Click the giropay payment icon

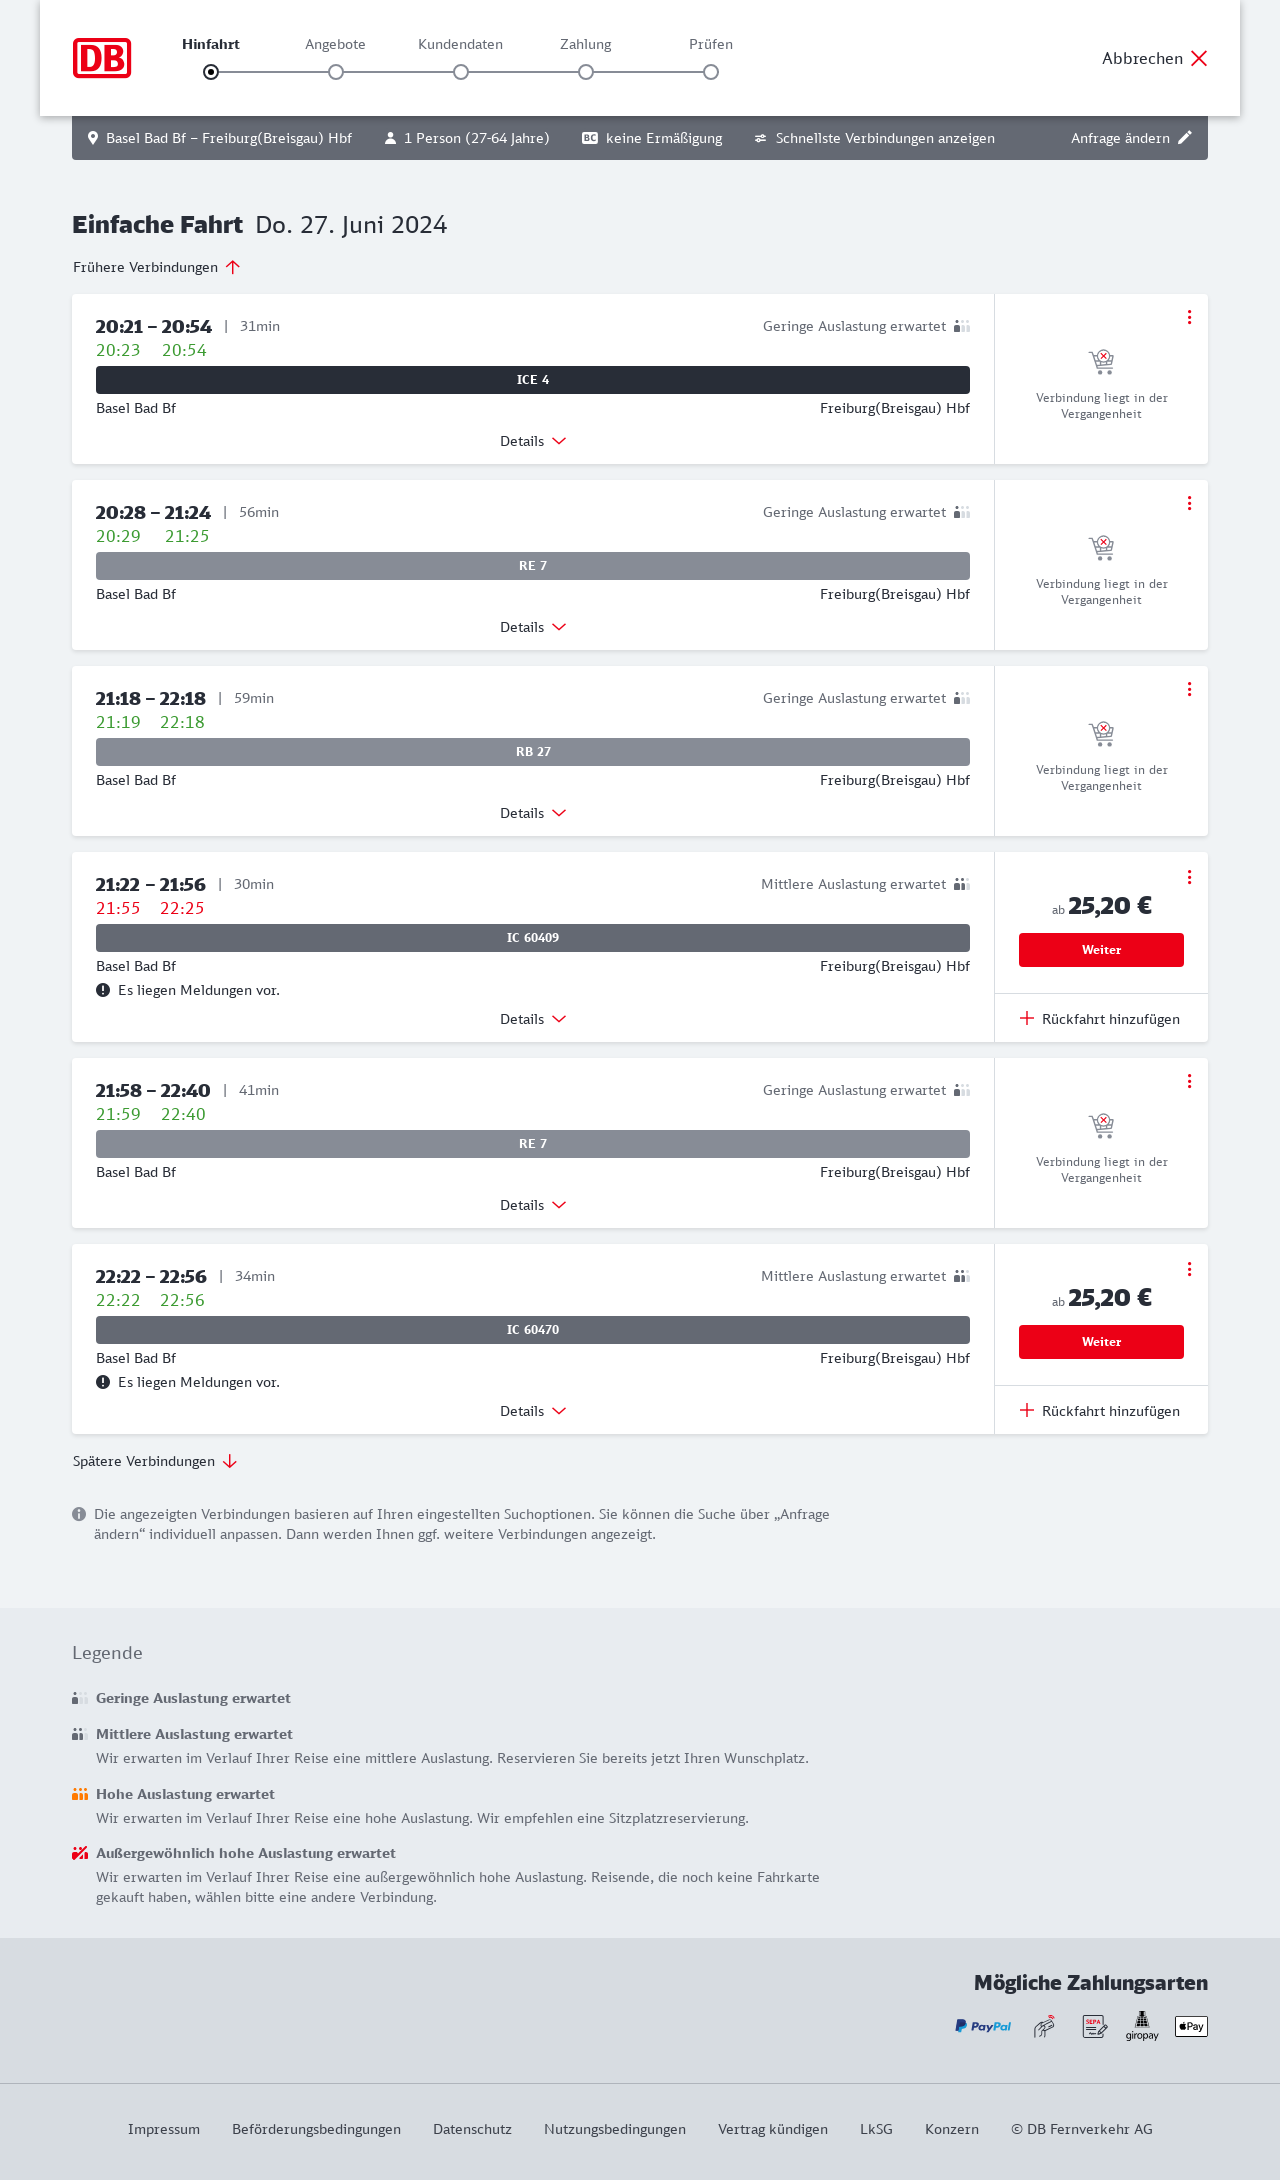click(x=1142, y=2026)
